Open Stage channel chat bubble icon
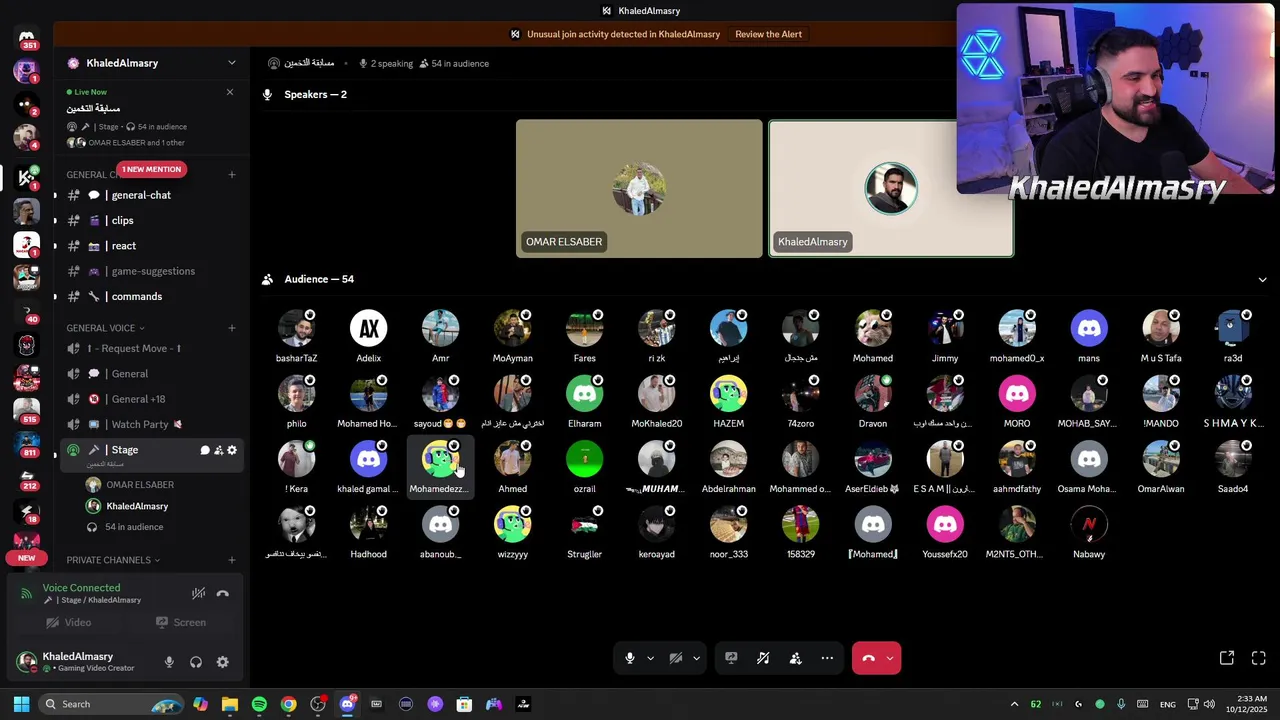Viewport: 1280px width, 720px height. (205, 450)
